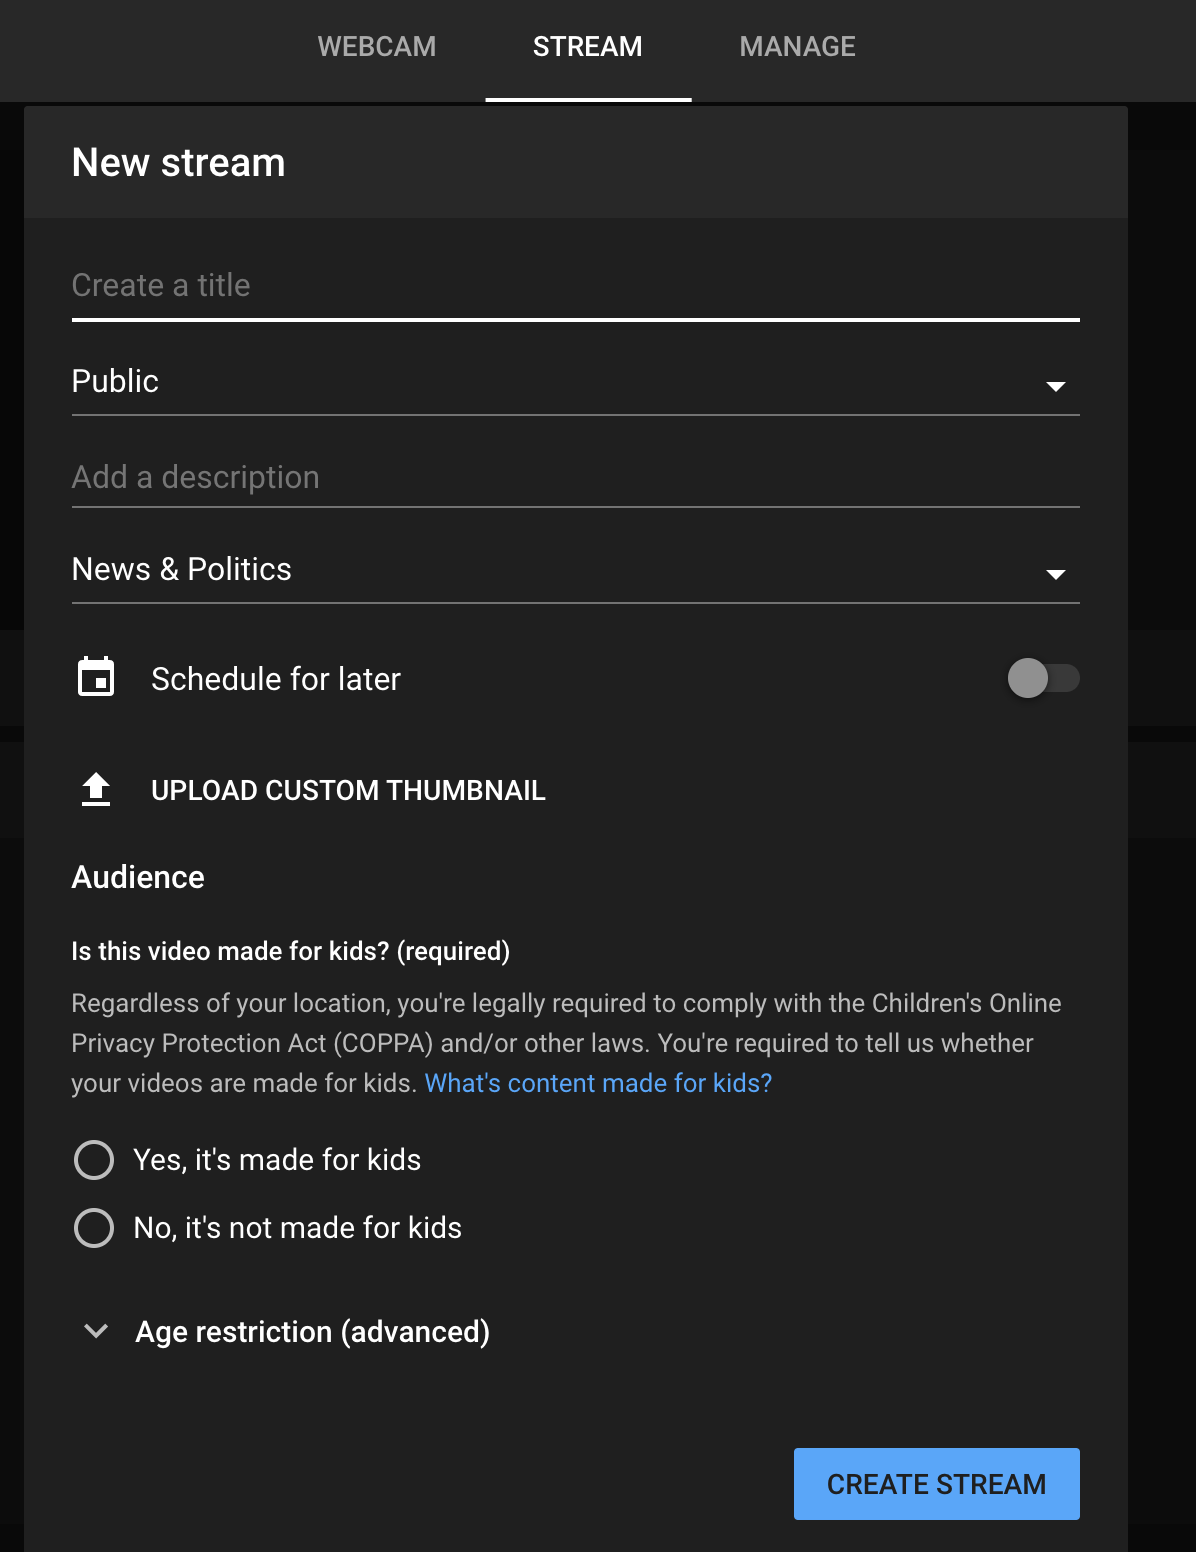
Task: Select "Yes, it's made for kids"
Action: click(x=94, y=1160)
